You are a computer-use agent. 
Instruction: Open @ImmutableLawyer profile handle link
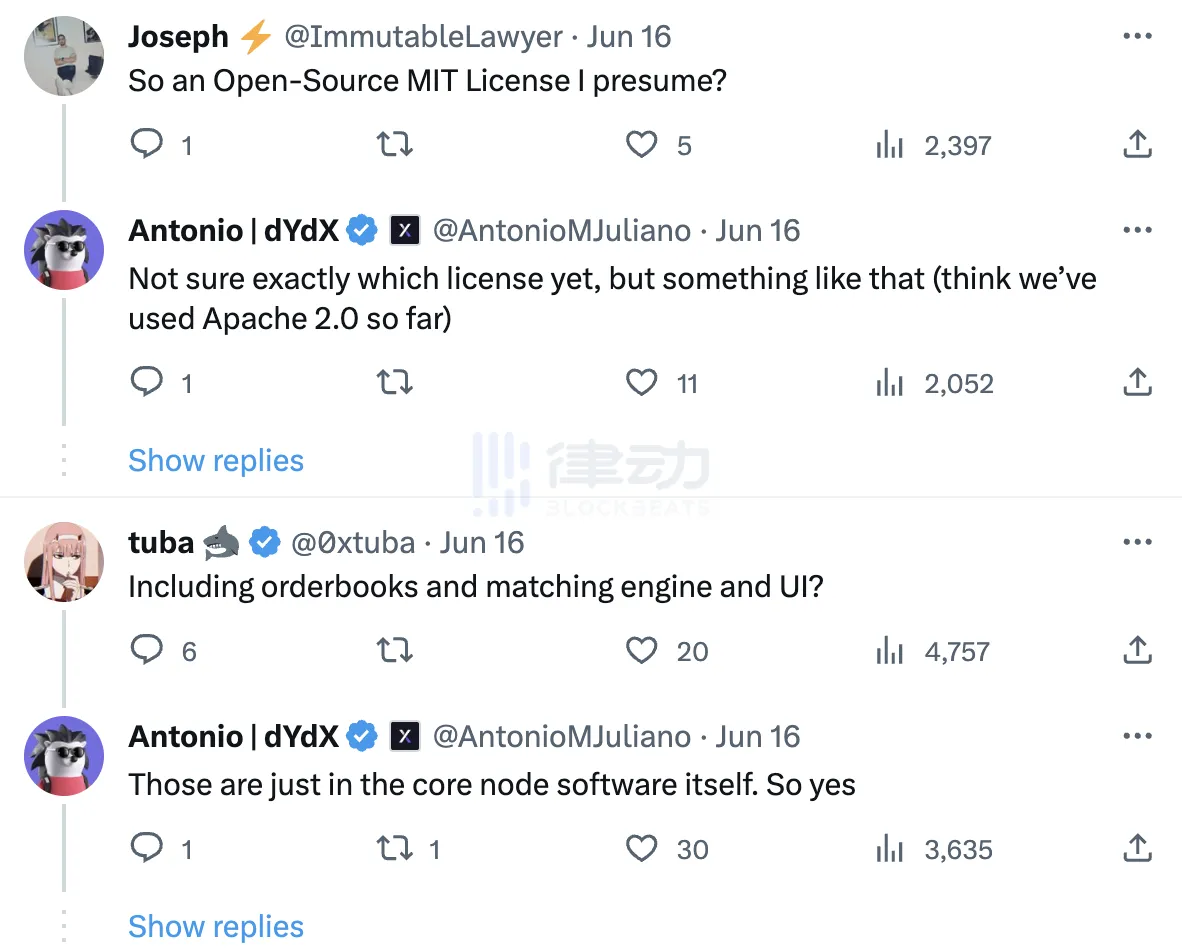pyautogui.click(x=424, y=37)
